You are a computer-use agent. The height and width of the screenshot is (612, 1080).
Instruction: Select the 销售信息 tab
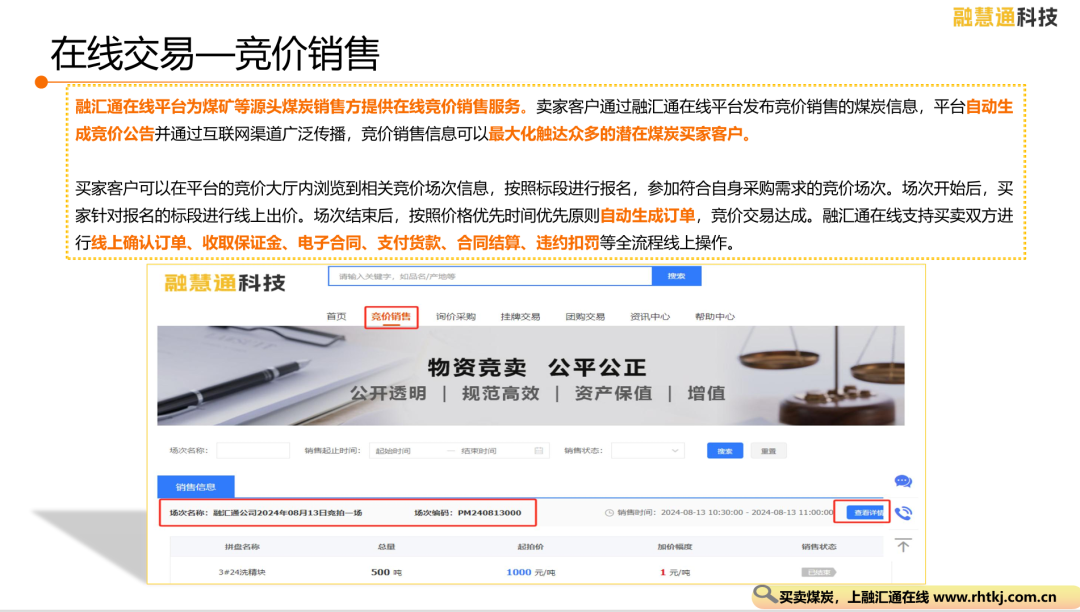pos(196,487)
